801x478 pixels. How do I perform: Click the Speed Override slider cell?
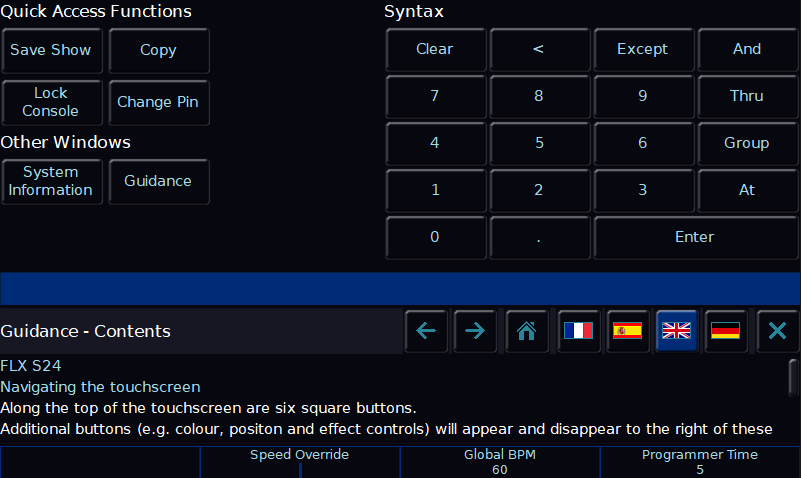[300, 462]
